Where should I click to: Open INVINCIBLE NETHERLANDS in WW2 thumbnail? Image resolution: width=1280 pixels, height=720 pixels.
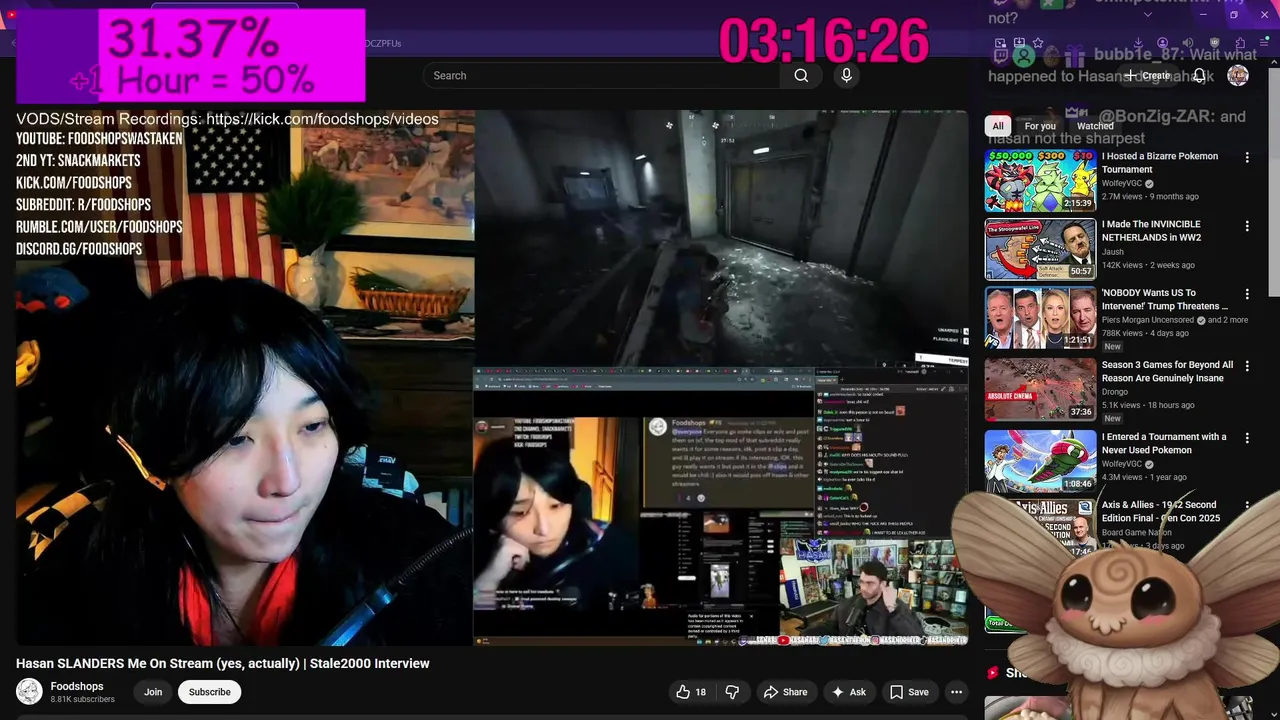coord(1040,249)
